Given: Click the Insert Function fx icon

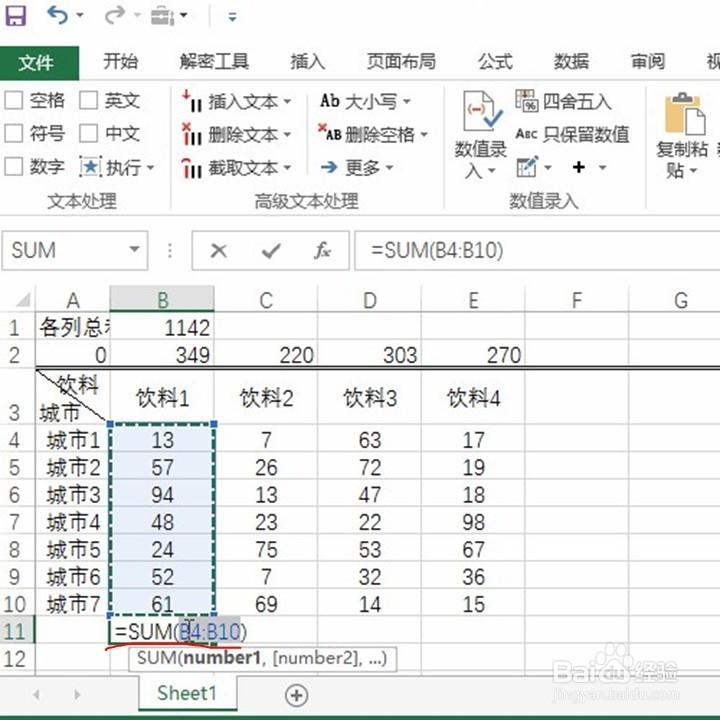Looking at the screenshot, I should (322, 251).
